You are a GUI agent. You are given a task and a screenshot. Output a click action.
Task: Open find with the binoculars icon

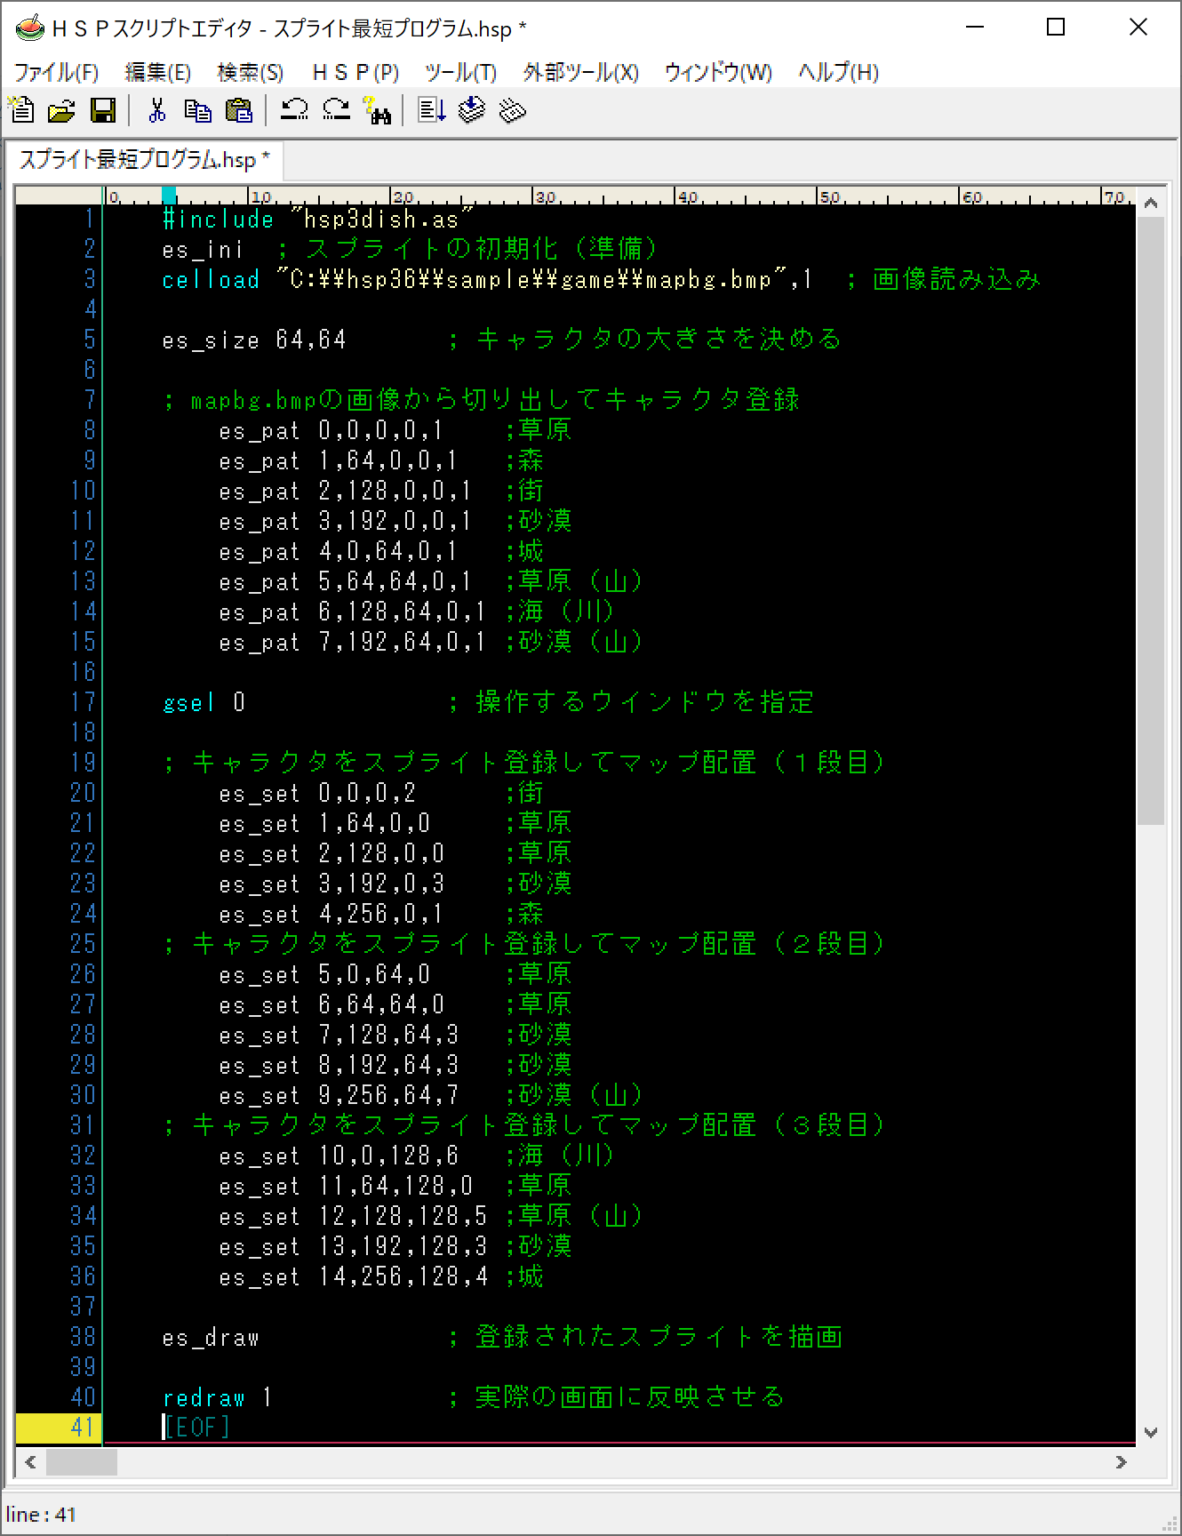pos(378,110)
